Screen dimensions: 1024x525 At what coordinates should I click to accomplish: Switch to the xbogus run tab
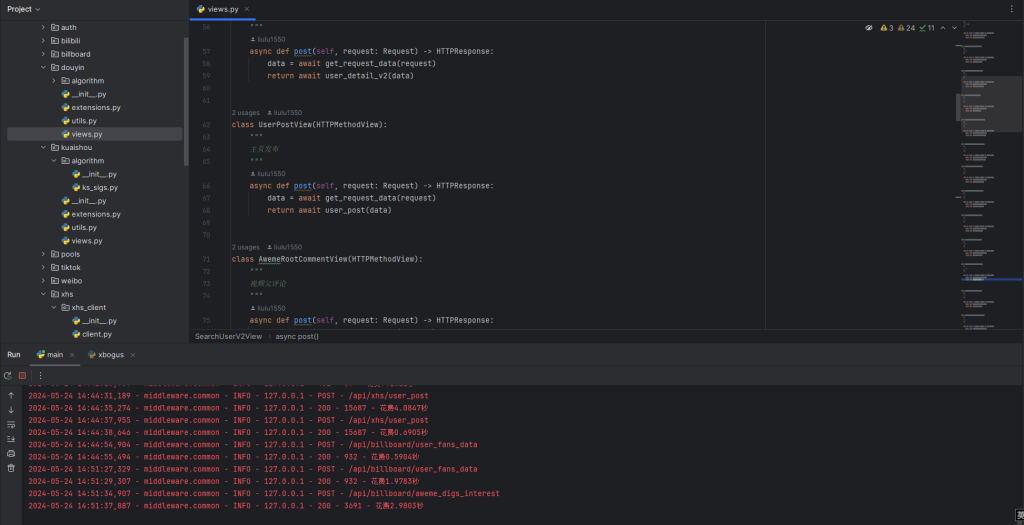click(x=110, y=354)
